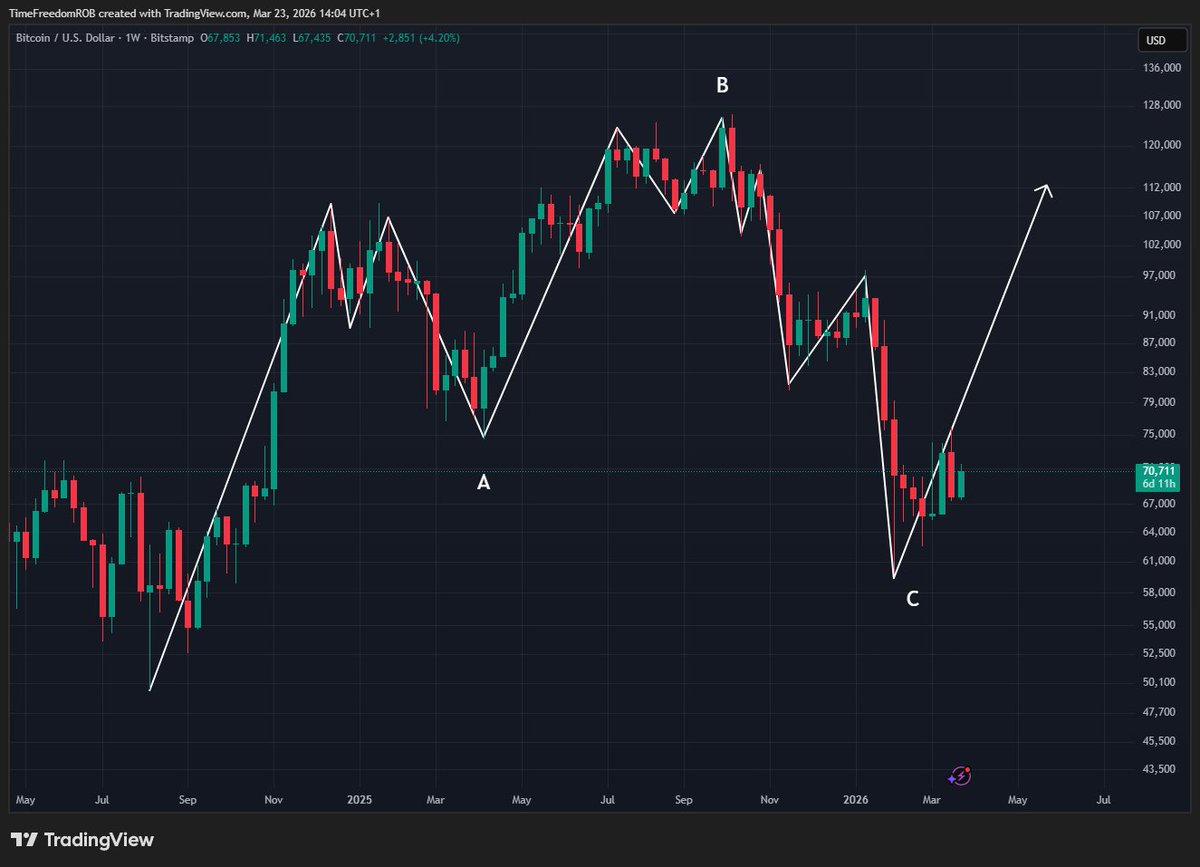This screenshot has height=867, width=1200.
Task: Click the close value C70,711 in legend
Action: pyautogui.click(x=359, y=38)
